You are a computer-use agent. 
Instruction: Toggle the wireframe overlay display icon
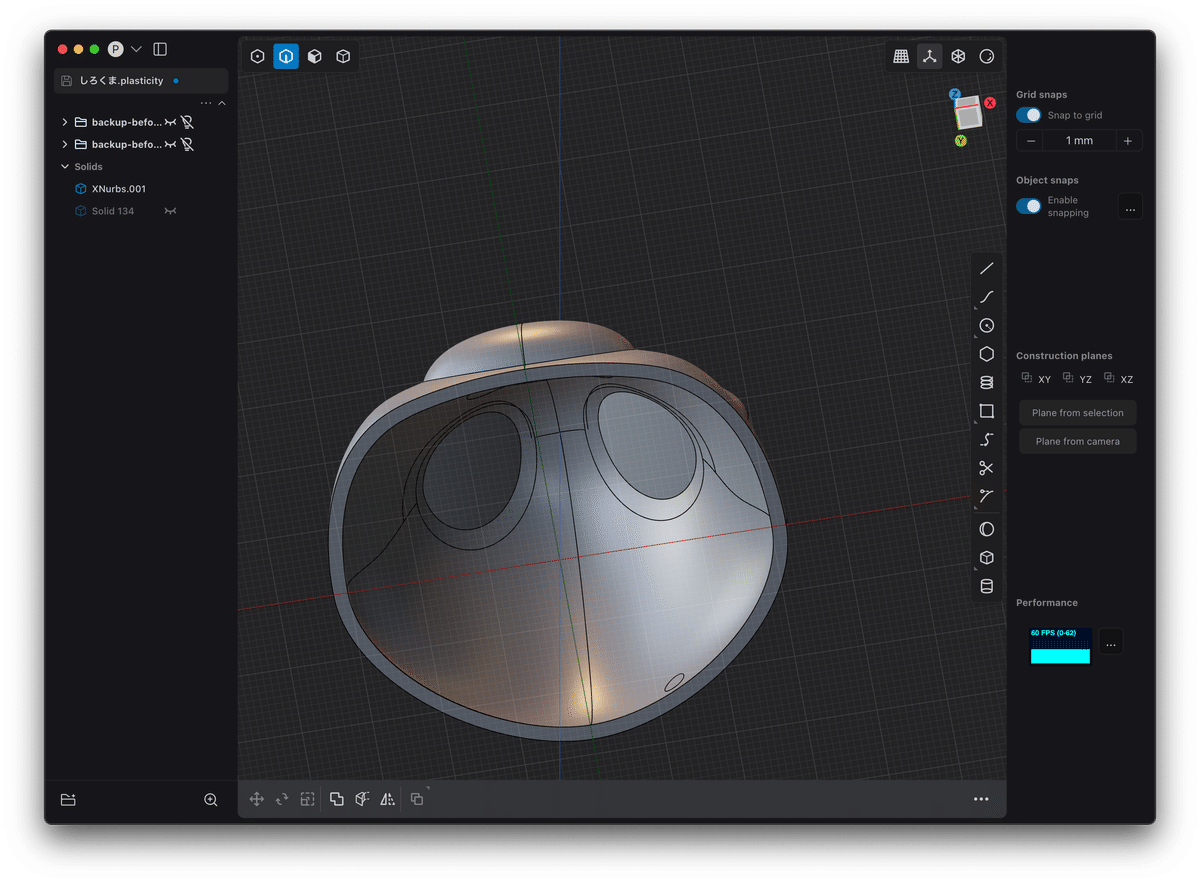click(x=958, y=57)
